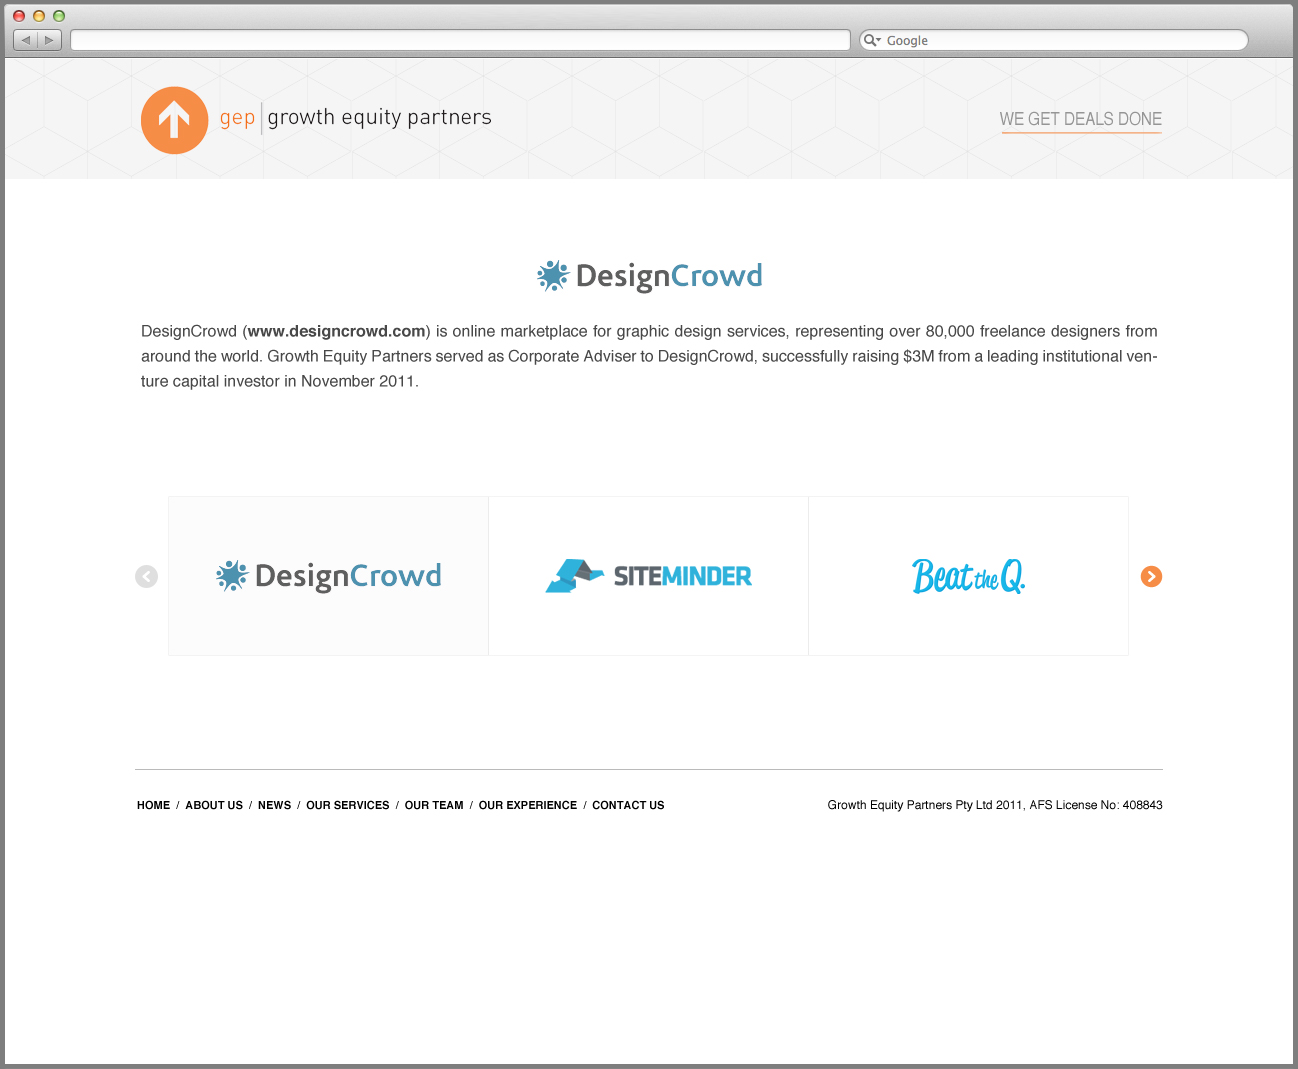
Task: Click the AFS License No: 408843 footer text
Action: [x=1096, y=805]
